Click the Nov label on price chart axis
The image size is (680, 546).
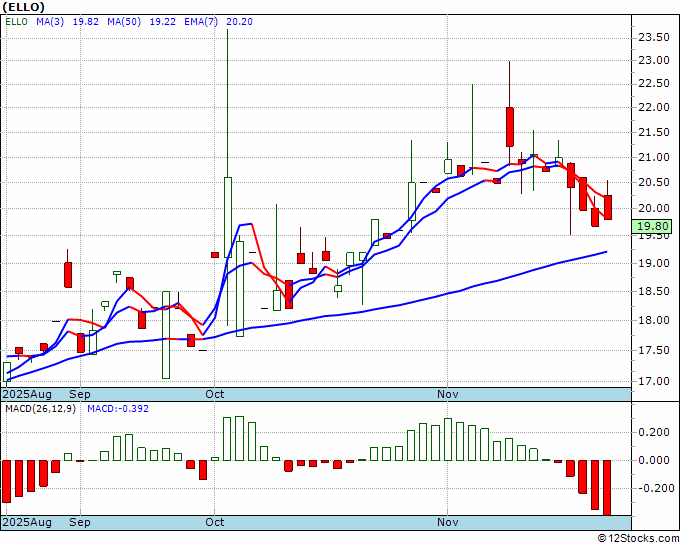[448, 394]
